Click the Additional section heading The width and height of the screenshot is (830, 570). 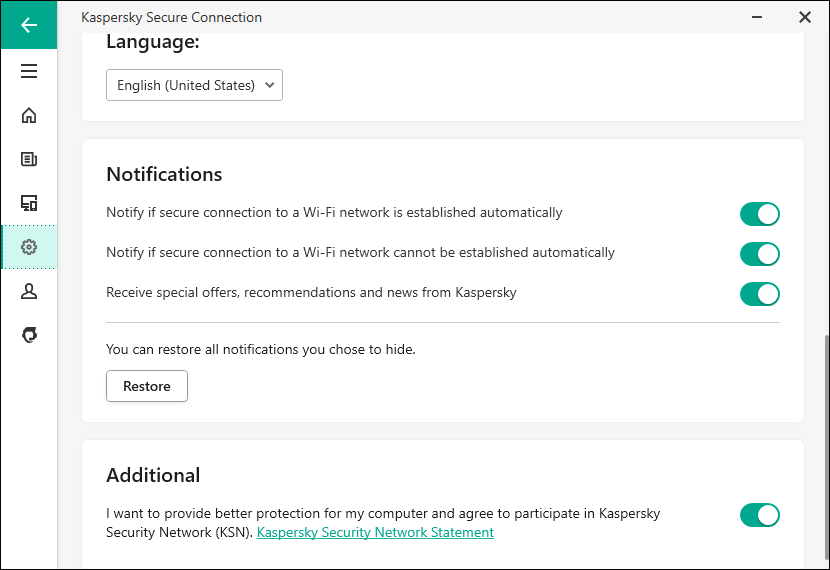point(153,475)
